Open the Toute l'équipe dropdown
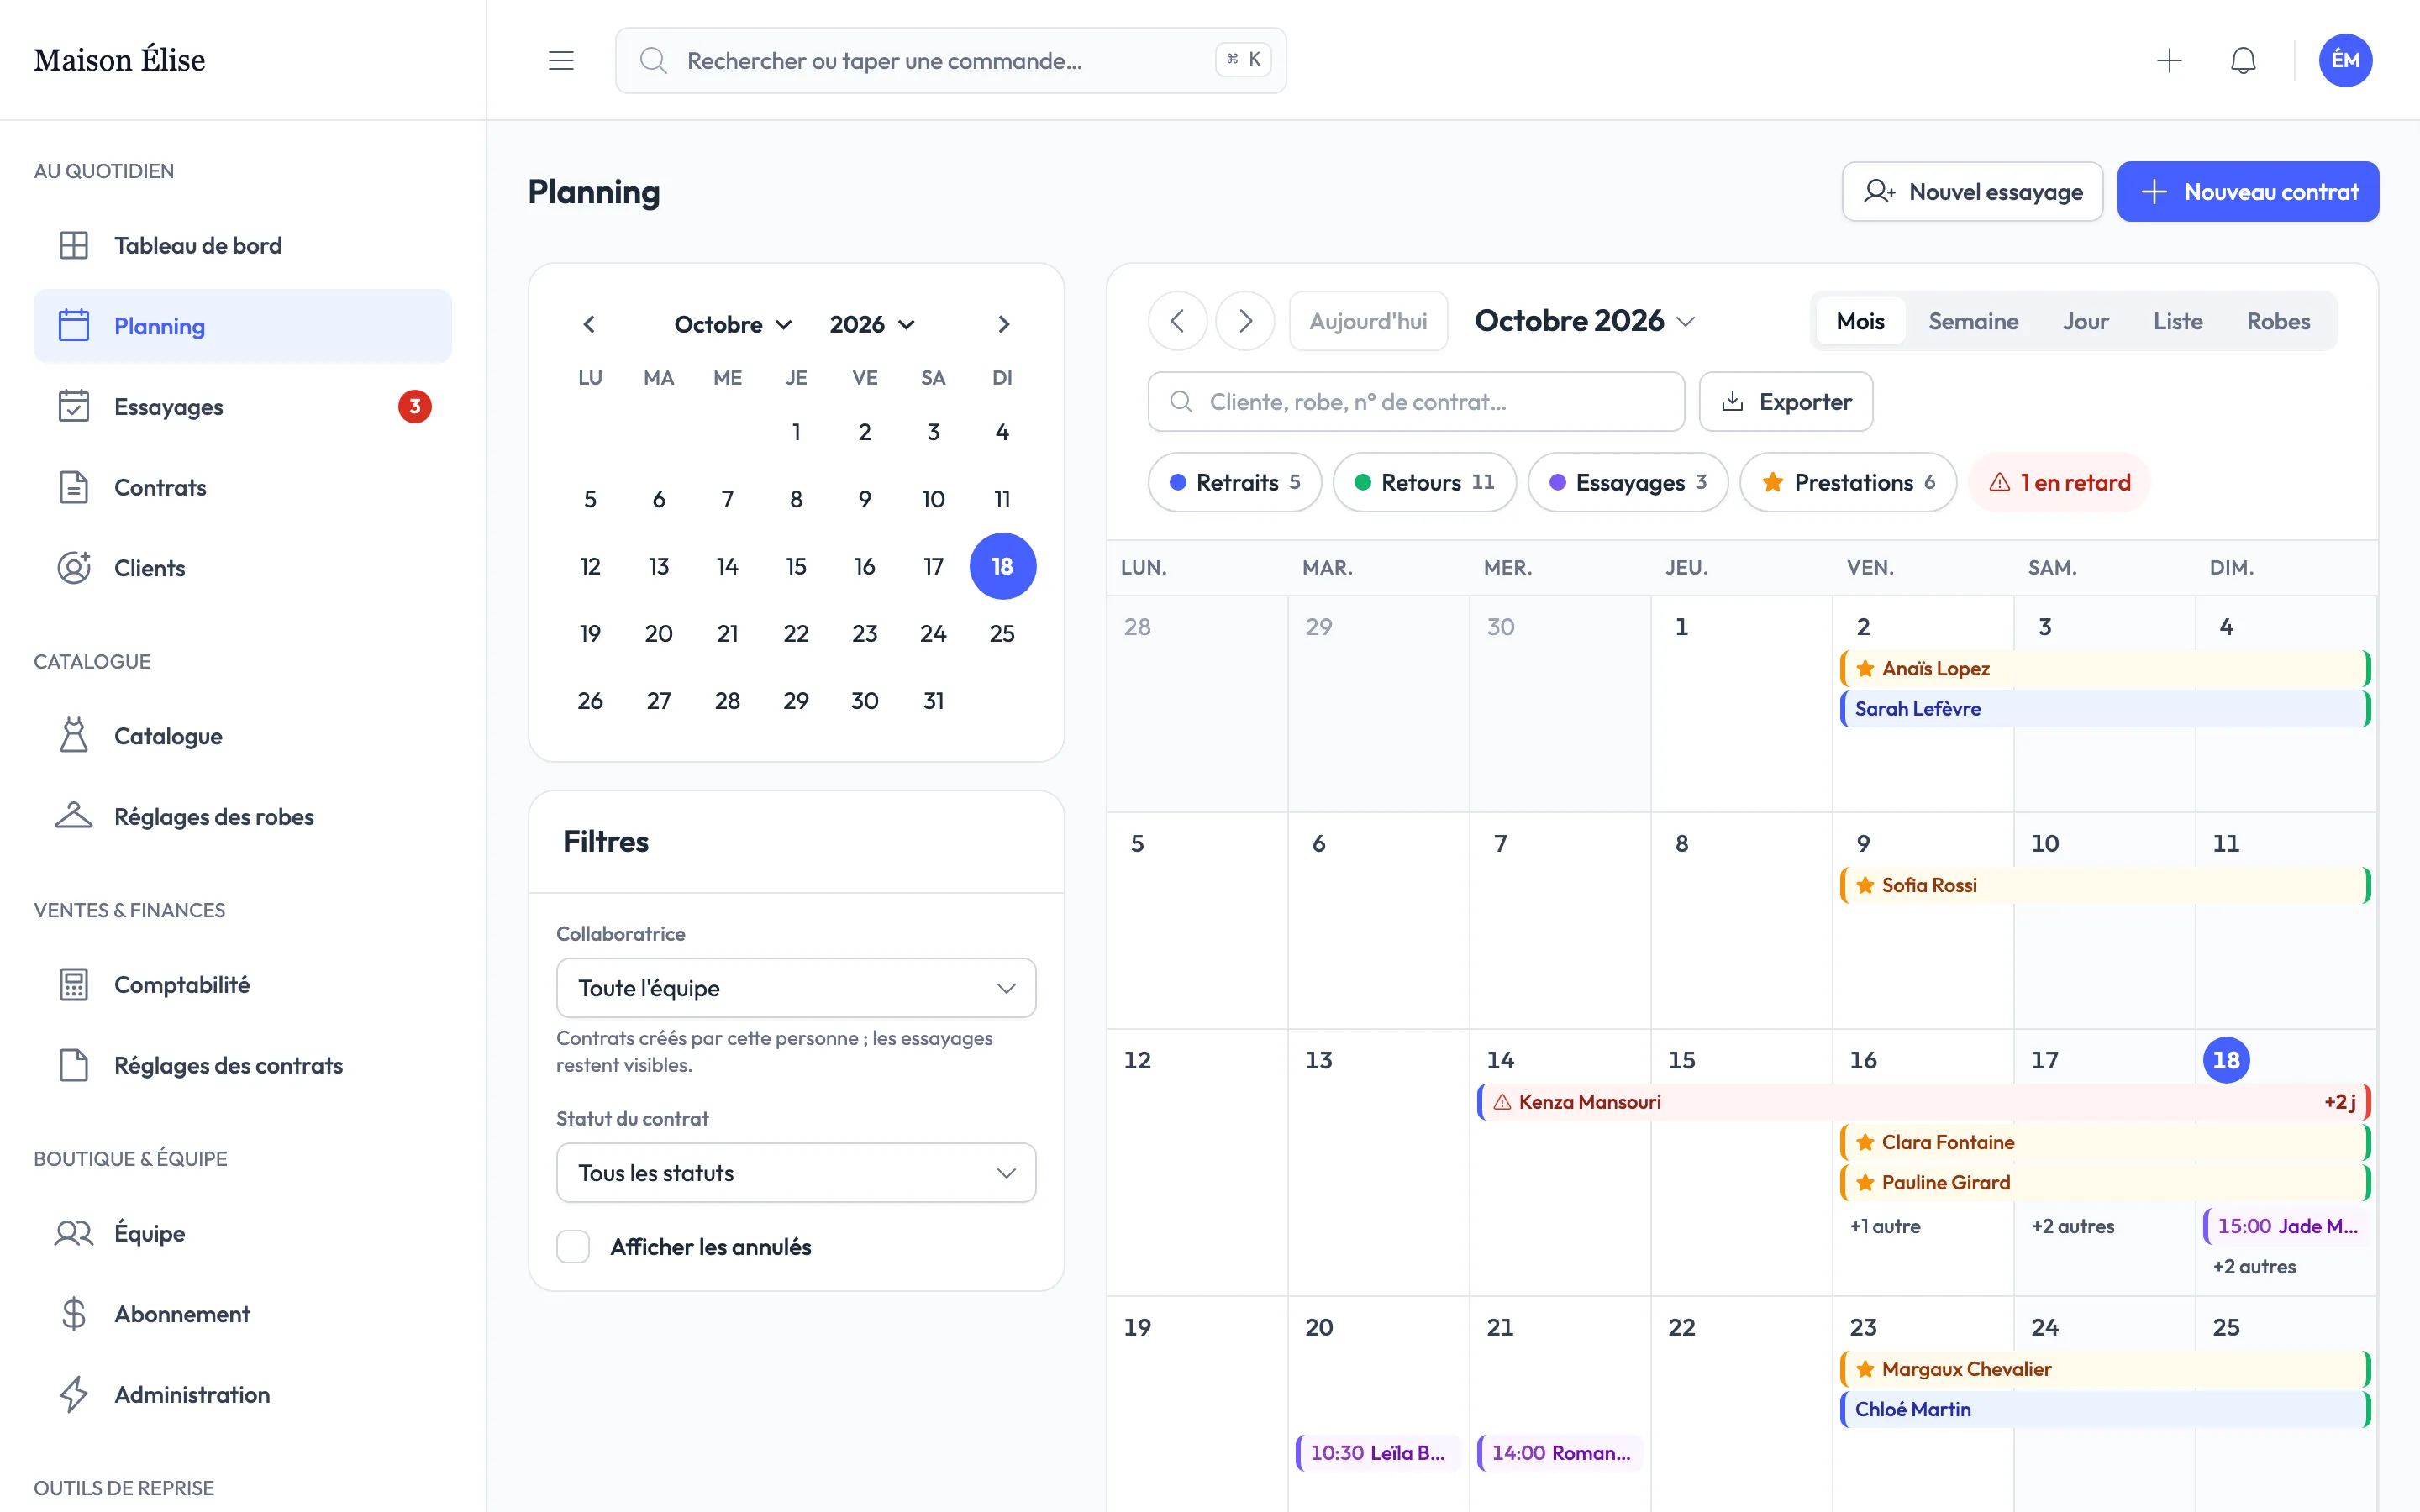Viewport: 2420px width, 1512px height. pyautogui.click(x=796, y=988)
